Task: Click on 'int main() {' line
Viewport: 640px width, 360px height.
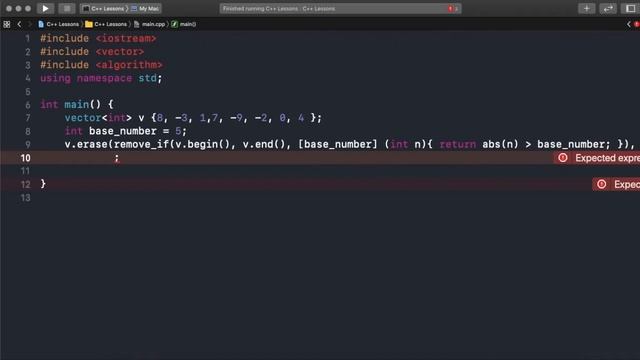Action: [x=77, y=104]
